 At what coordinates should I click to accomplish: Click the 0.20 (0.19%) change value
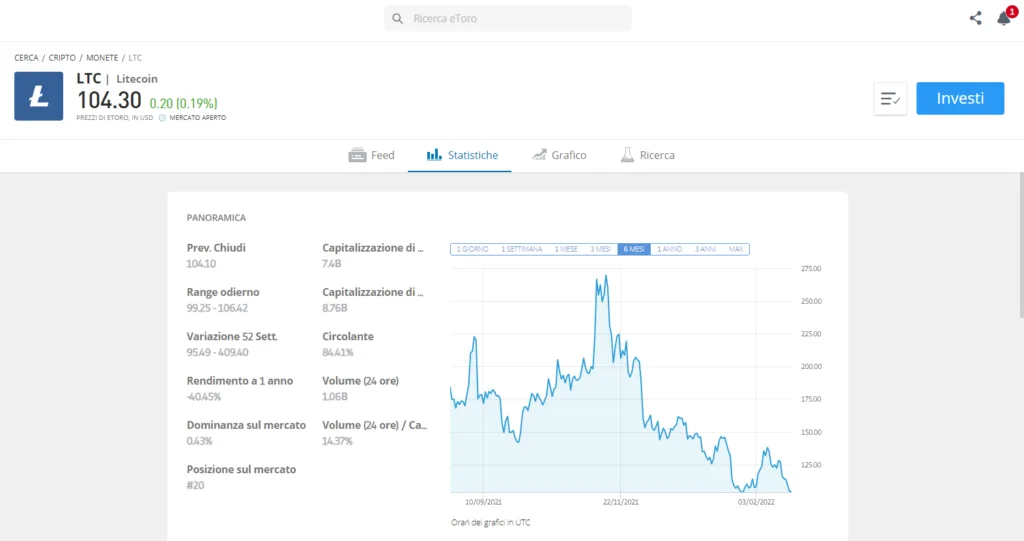[x=184, y=103]
